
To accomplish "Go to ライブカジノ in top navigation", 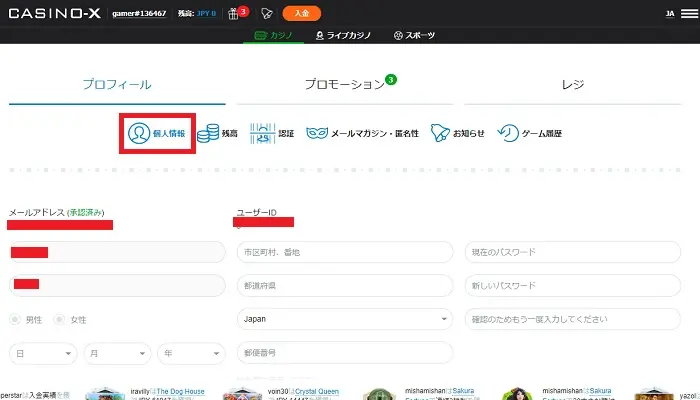I will [x=344, y=35].
